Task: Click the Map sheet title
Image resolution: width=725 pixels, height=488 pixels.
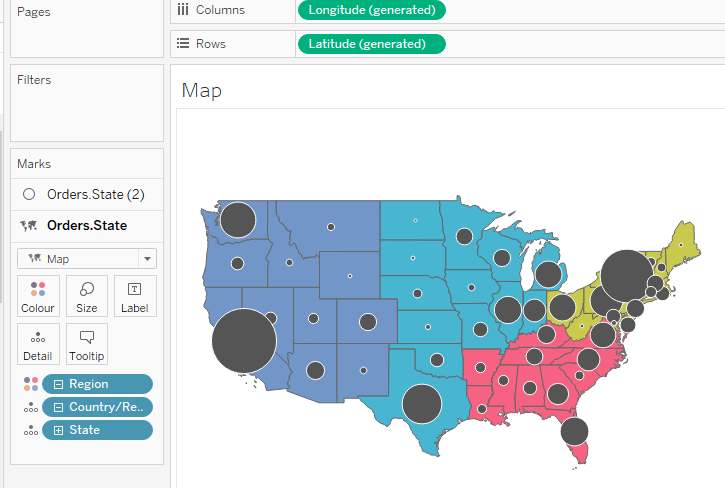Action: [x=202, y=91]
